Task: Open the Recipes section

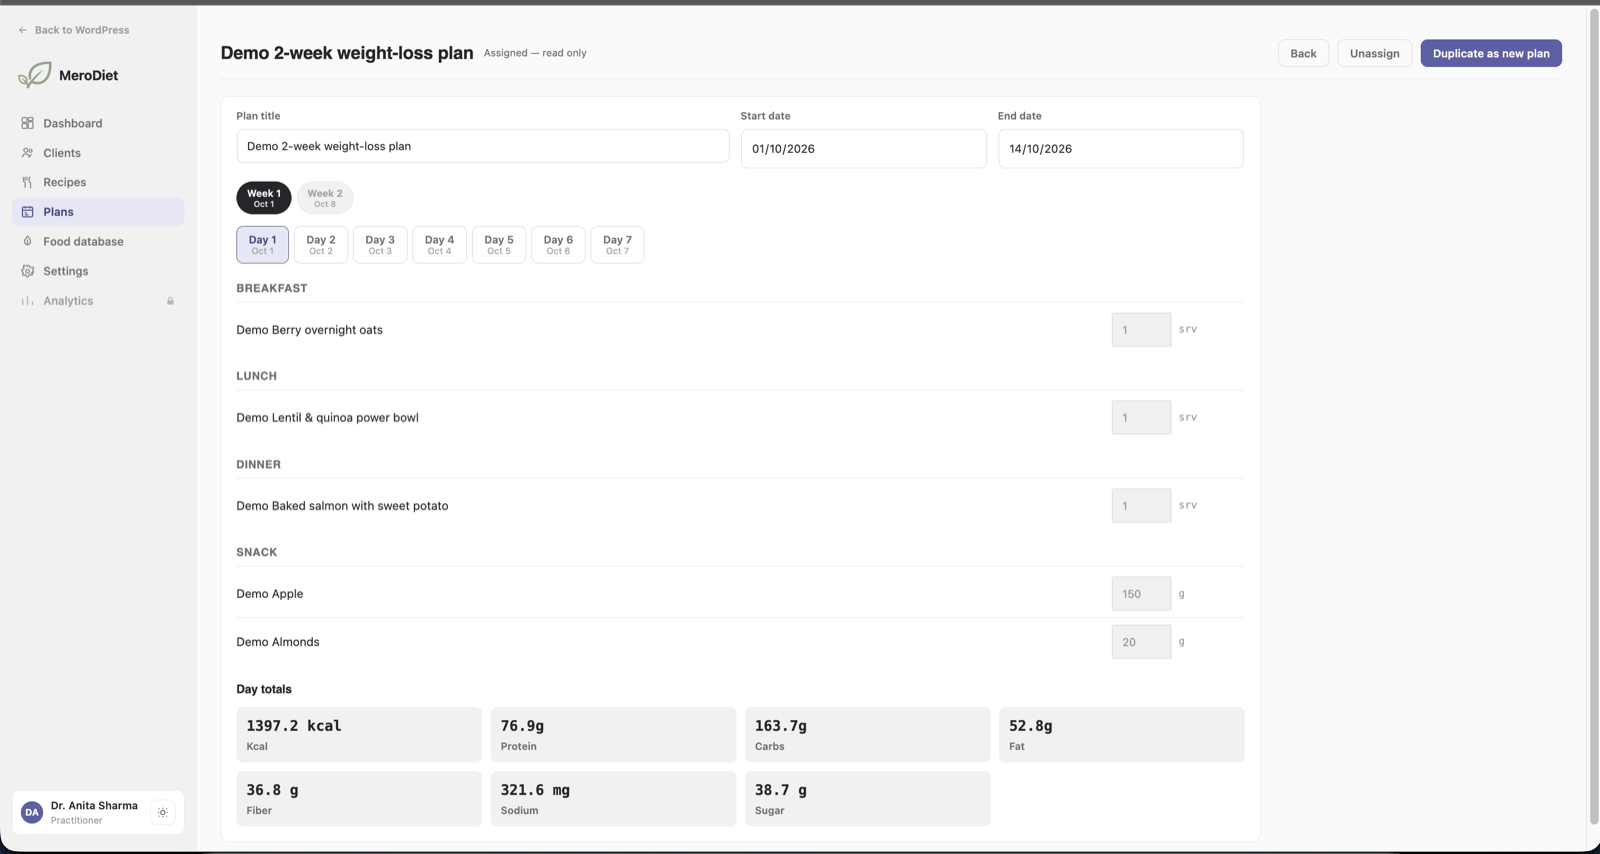Action: [98, 182]
